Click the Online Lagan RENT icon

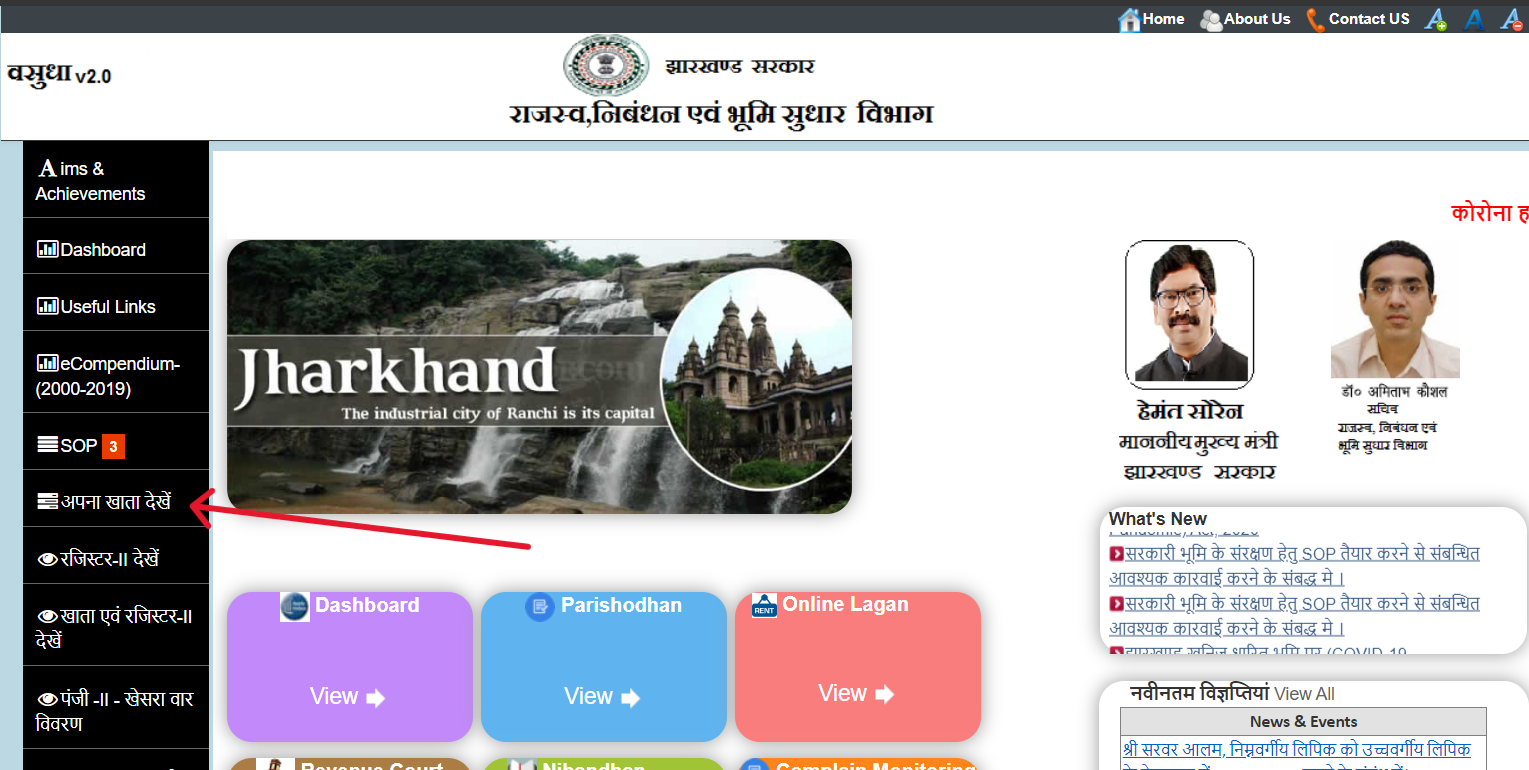763,604
